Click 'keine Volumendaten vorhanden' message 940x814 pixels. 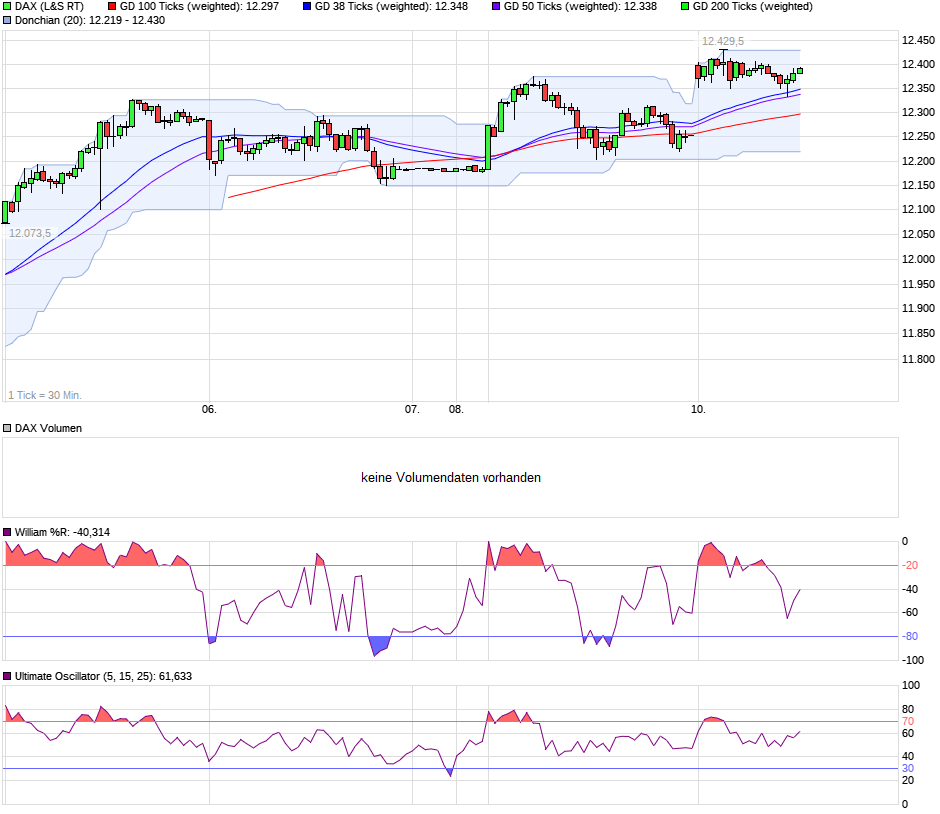point(451,478)
